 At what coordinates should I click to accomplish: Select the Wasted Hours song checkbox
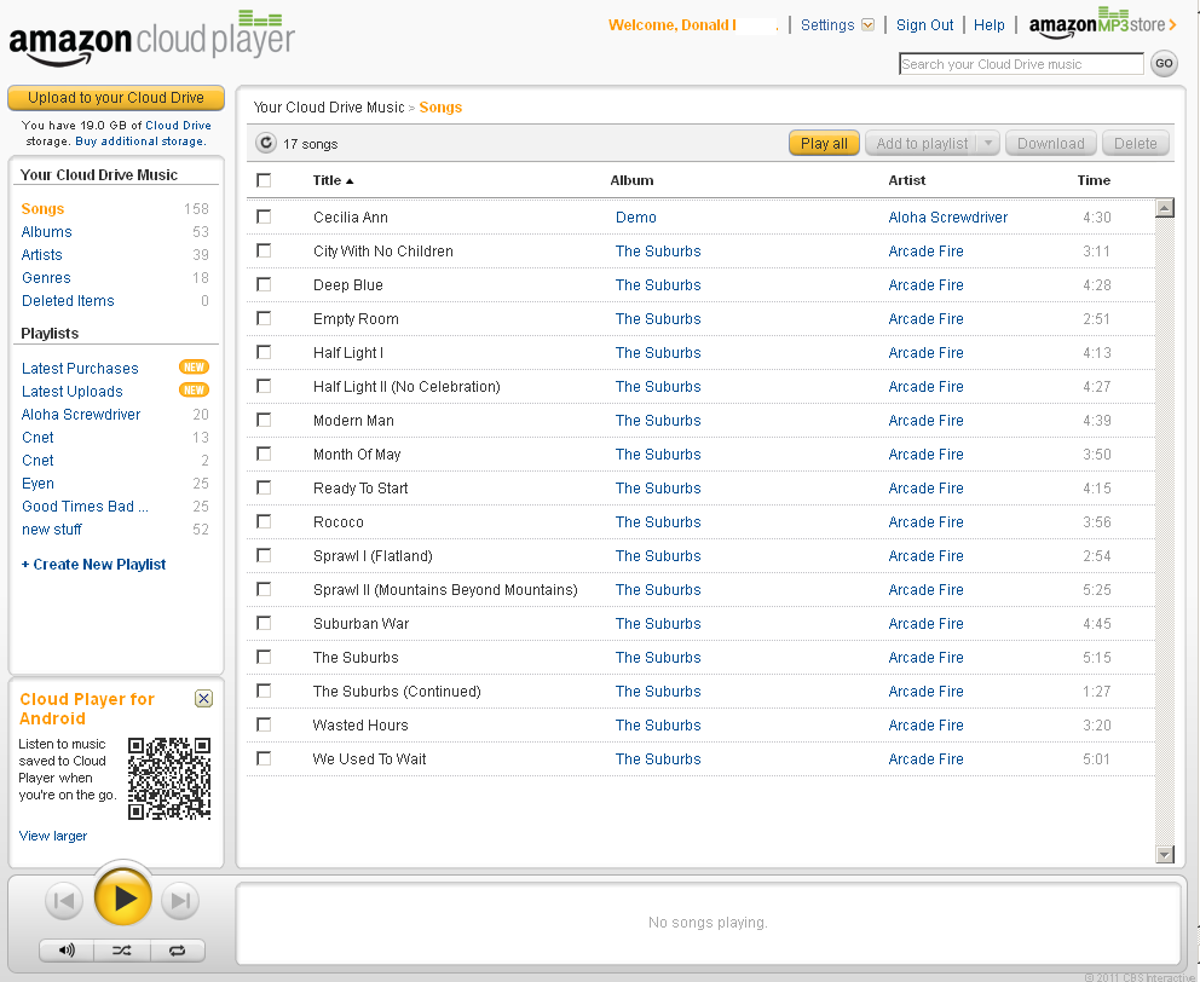[264, 725]
